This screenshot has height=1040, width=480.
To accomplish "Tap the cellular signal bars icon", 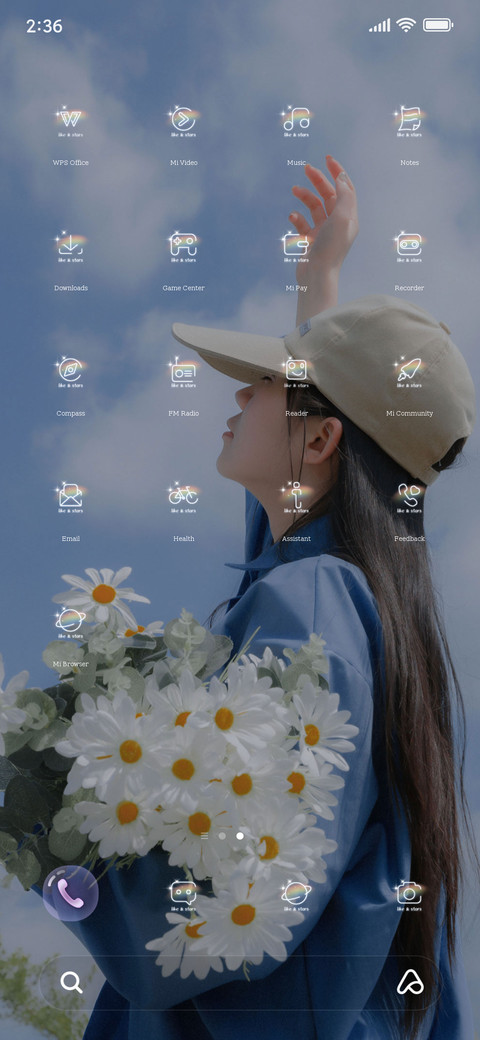I will (380, 26).
